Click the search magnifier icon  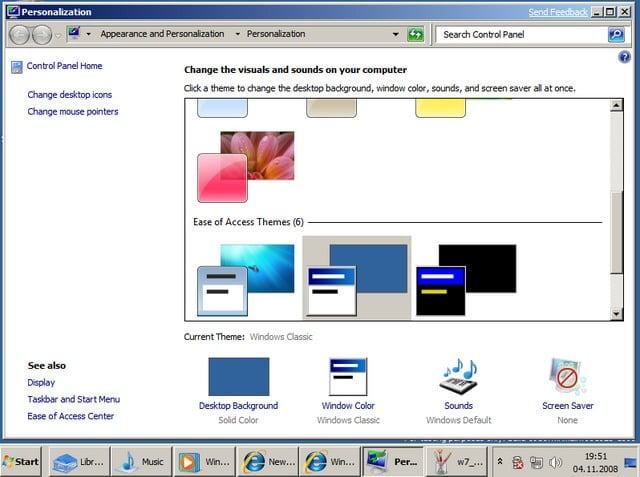pos(616,34)
